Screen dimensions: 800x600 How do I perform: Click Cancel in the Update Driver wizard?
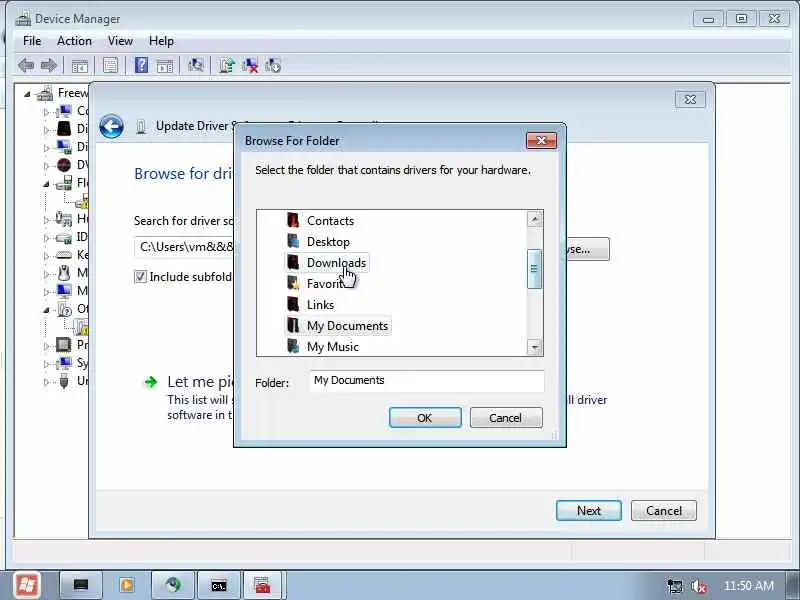tap(664, 510)
